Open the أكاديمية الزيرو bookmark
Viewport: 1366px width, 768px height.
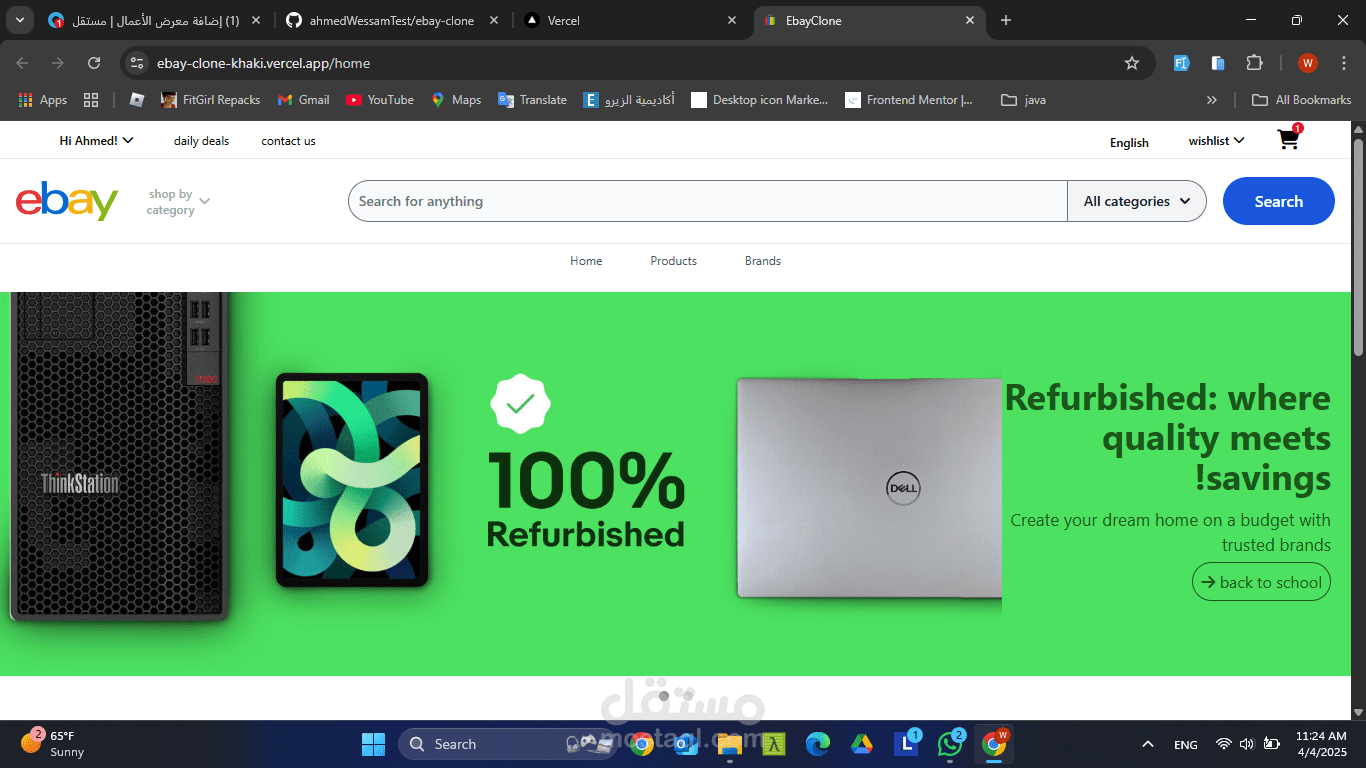630,100
